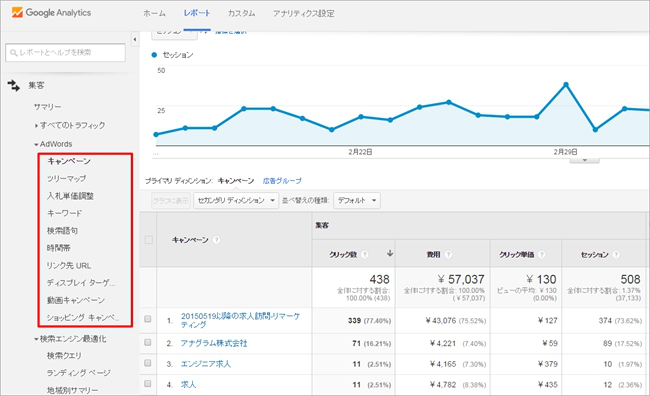Open アナリティクス設定 tab
The height and width of the screenshot is (396, 650).
[x=303, y=13]
